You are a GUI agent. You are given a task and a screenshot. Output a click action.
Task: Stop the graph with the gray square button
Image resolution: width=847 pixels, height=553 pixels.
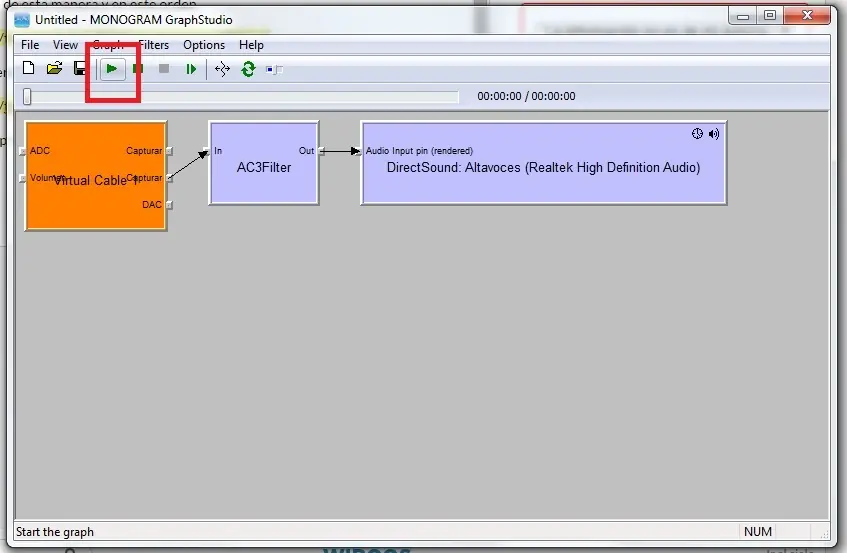[x=164, y=69]
